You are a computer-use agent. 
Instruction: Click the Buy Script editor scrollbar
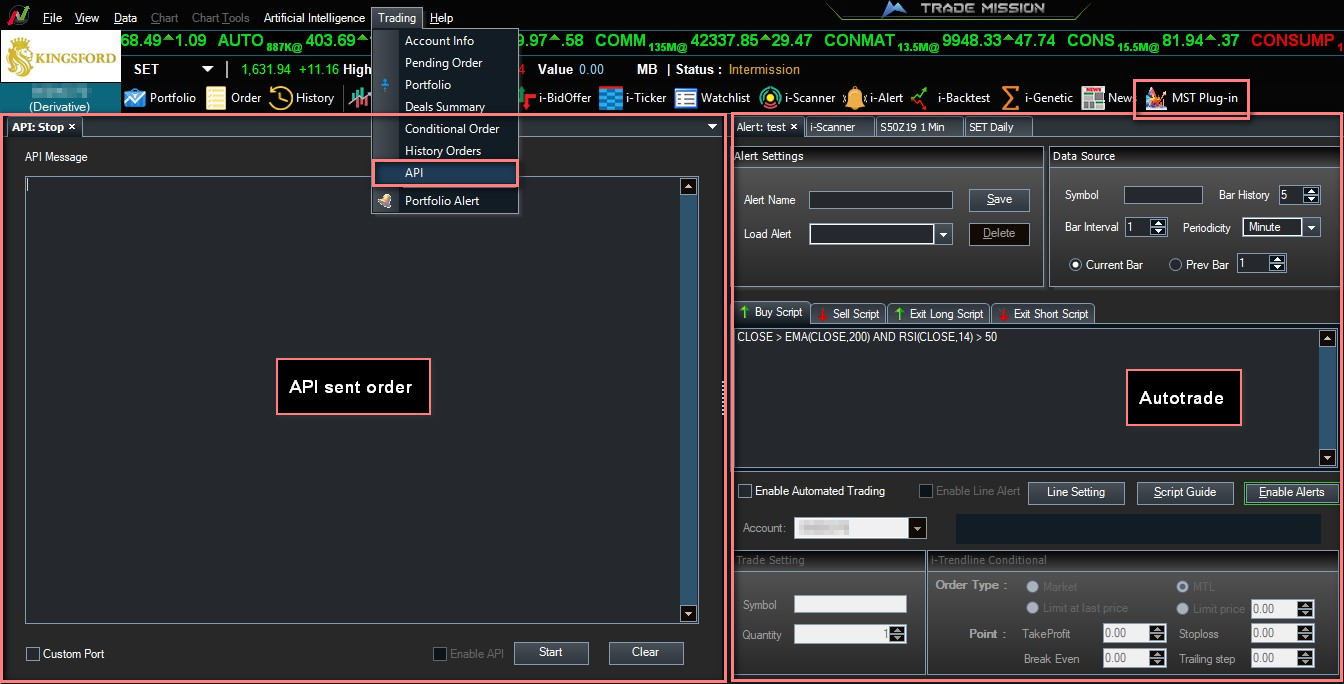pos(1328,398)
